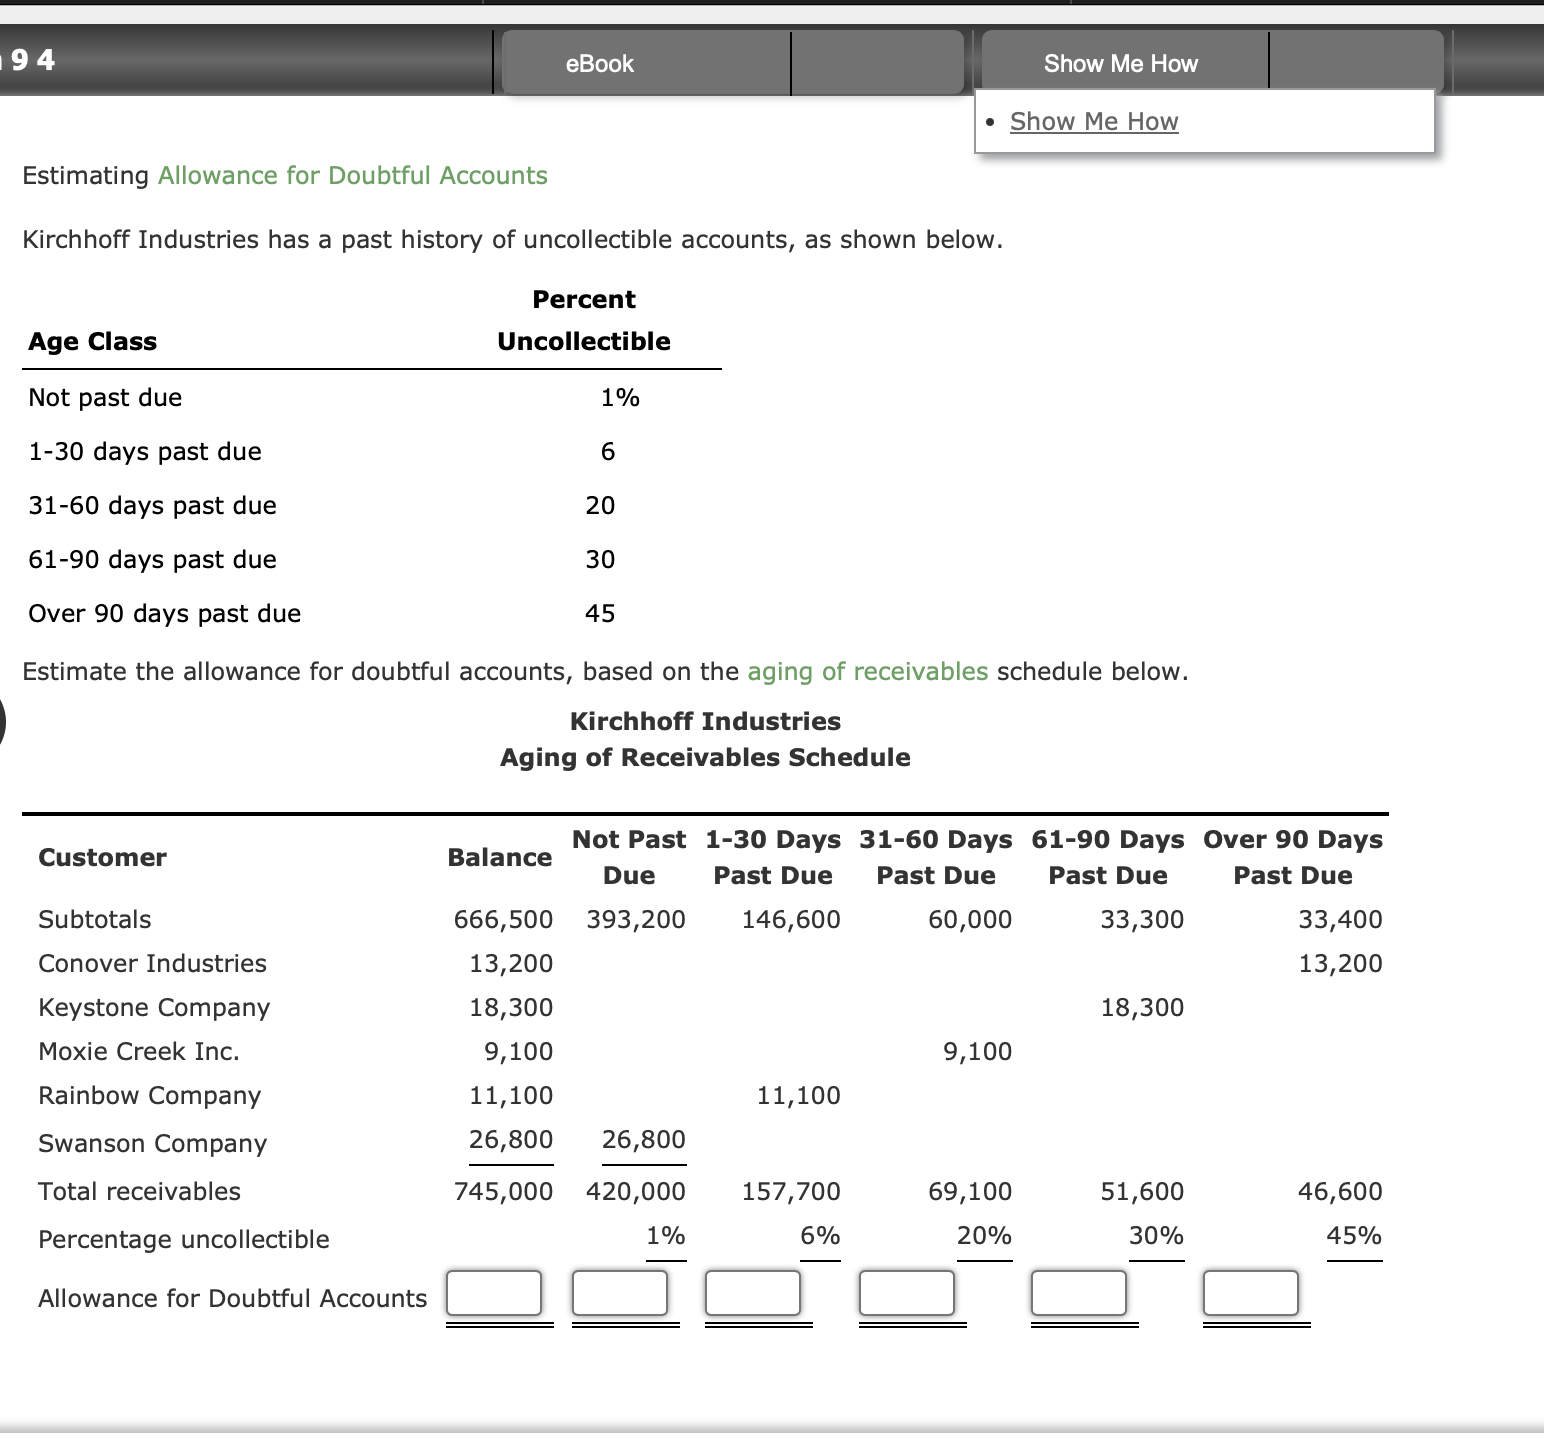1544x1438 pixels.
Task: Select the Swanson Company row
Action: click(x=152, y=1143)
